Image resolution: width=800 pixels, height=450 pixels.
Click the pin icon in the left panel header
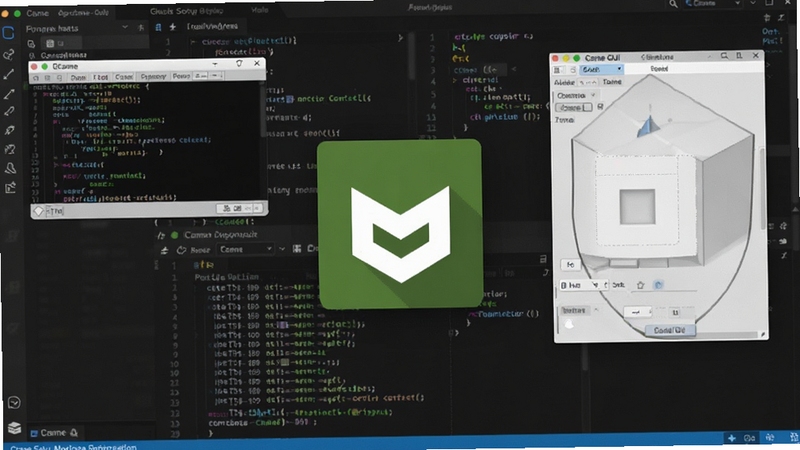point(141,28)
